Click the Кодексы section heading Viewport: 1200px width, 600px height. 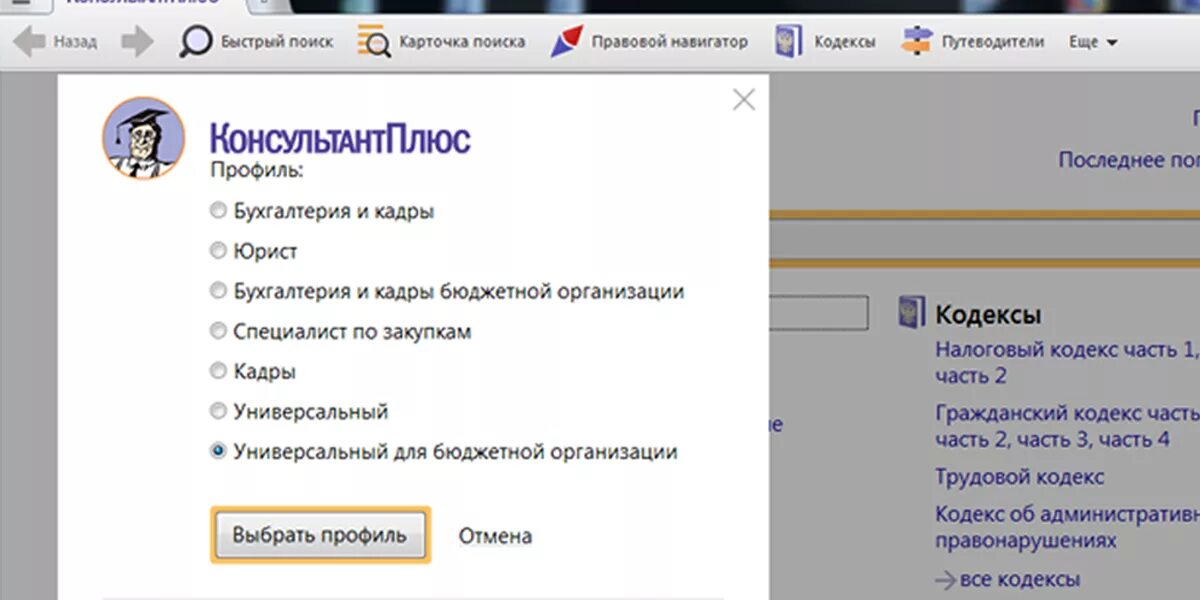988,315
